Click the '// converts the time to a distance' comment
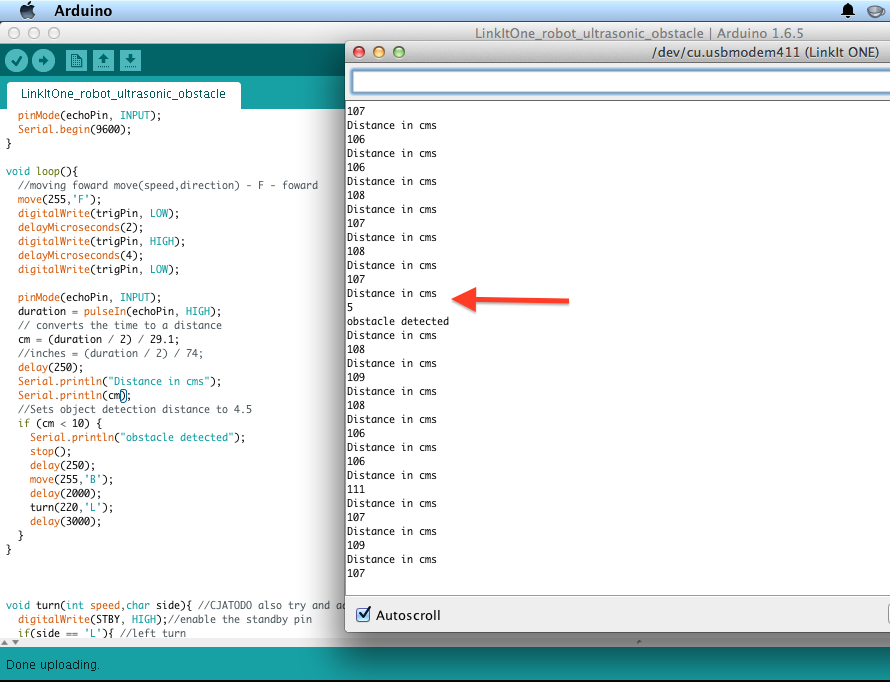 (120, 325)
